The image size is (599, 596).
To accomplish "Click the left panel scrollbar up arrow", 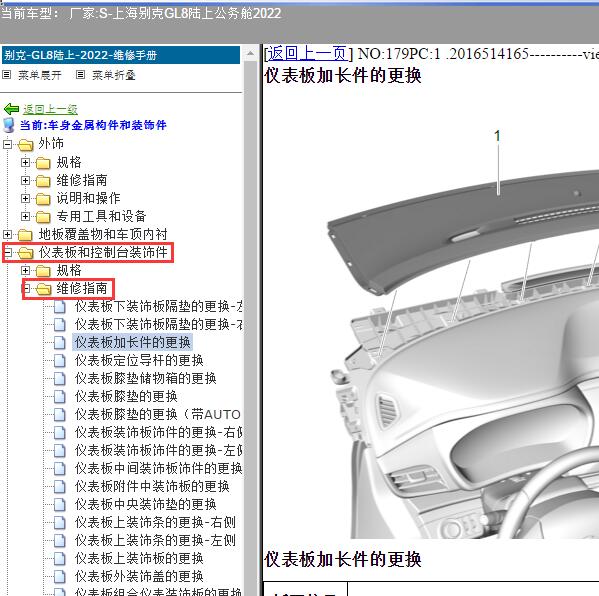I will [250, 53].
